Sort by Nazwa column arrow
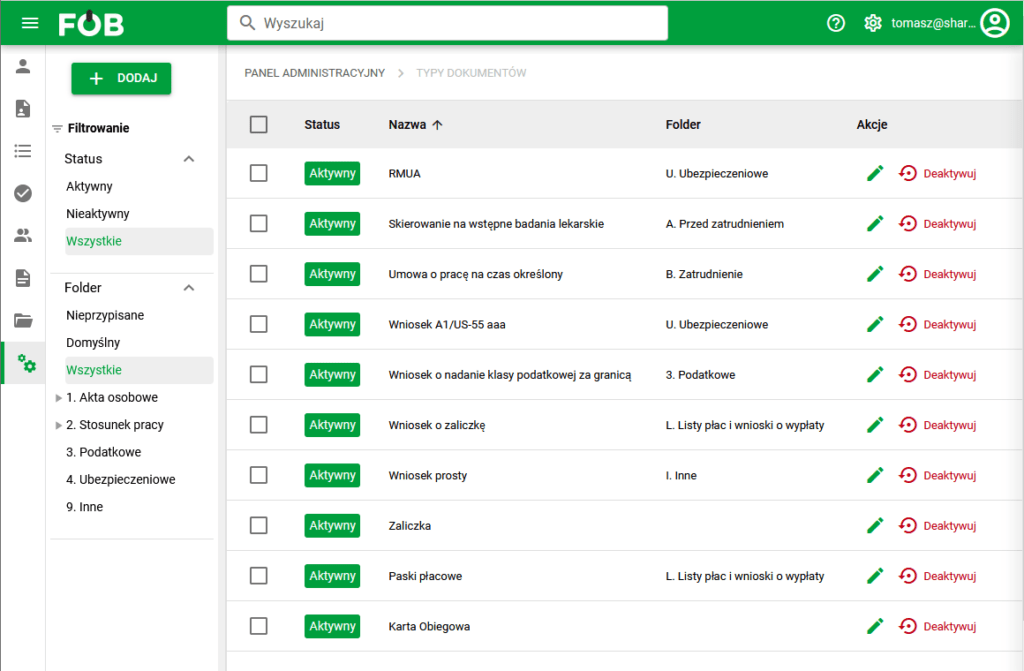This screenshot has height=671, width=1024. coord(438,124)
